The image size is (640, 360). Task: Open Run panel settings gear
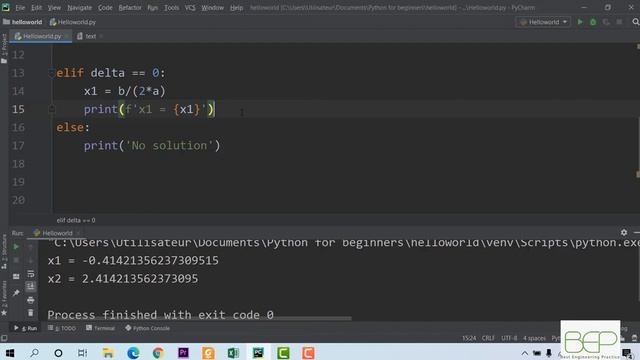pyautogui.click(x=624, y=232)
